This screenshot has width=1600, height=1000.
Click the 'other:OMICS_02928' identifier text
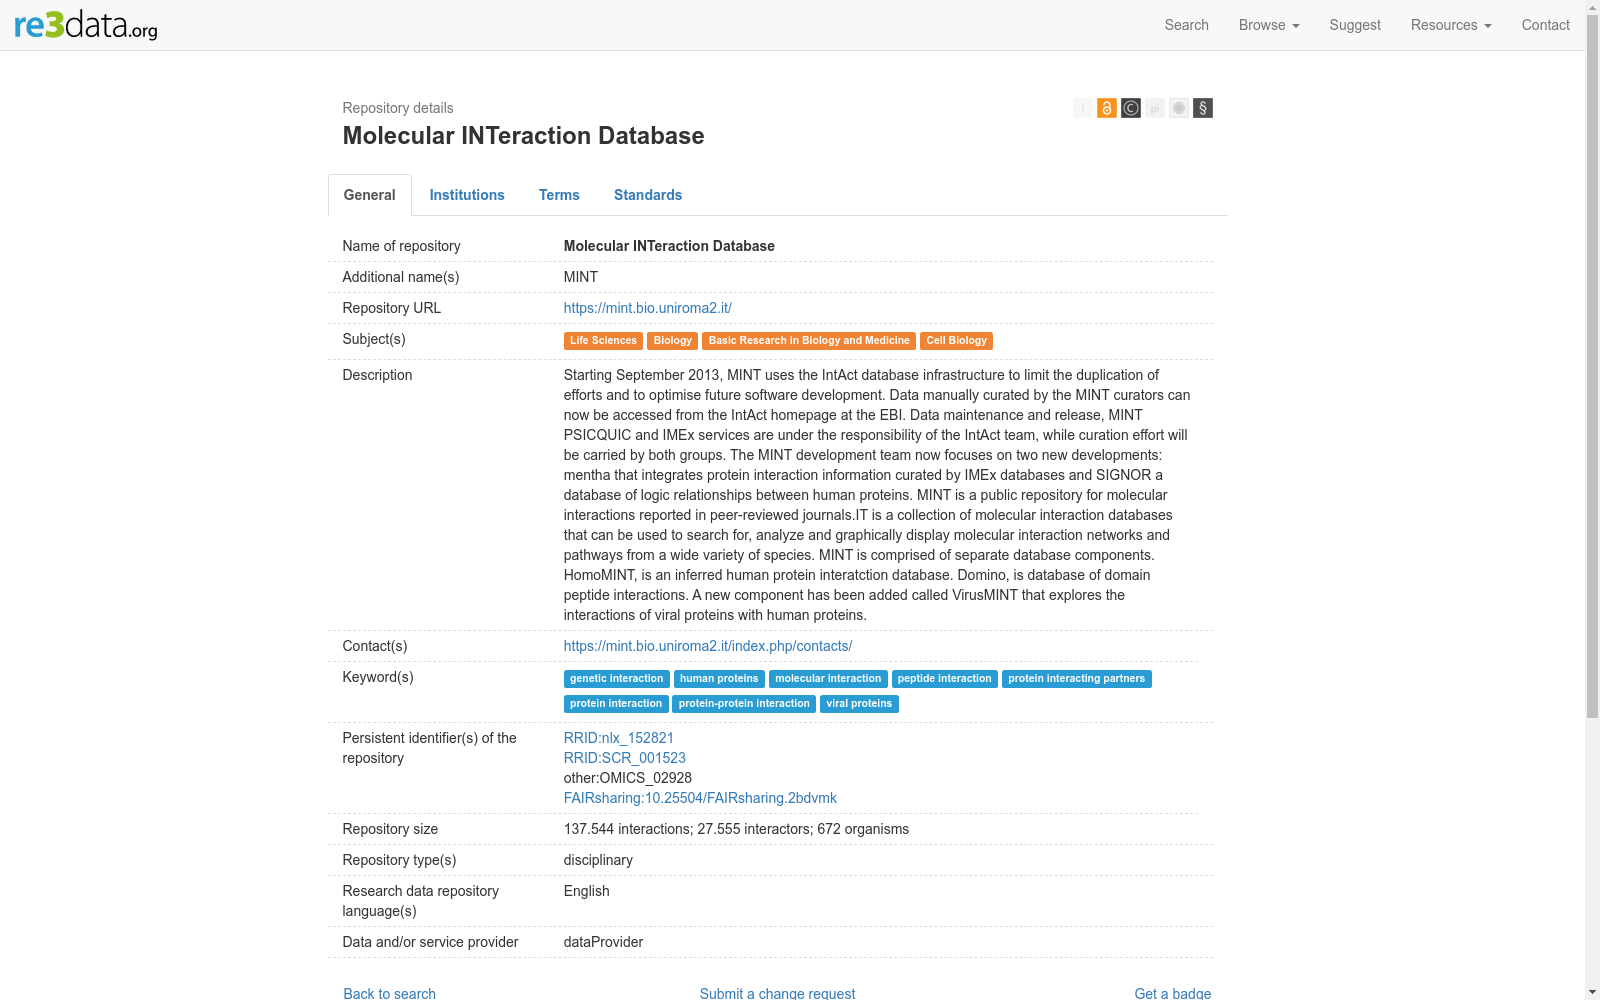point(628,778)
